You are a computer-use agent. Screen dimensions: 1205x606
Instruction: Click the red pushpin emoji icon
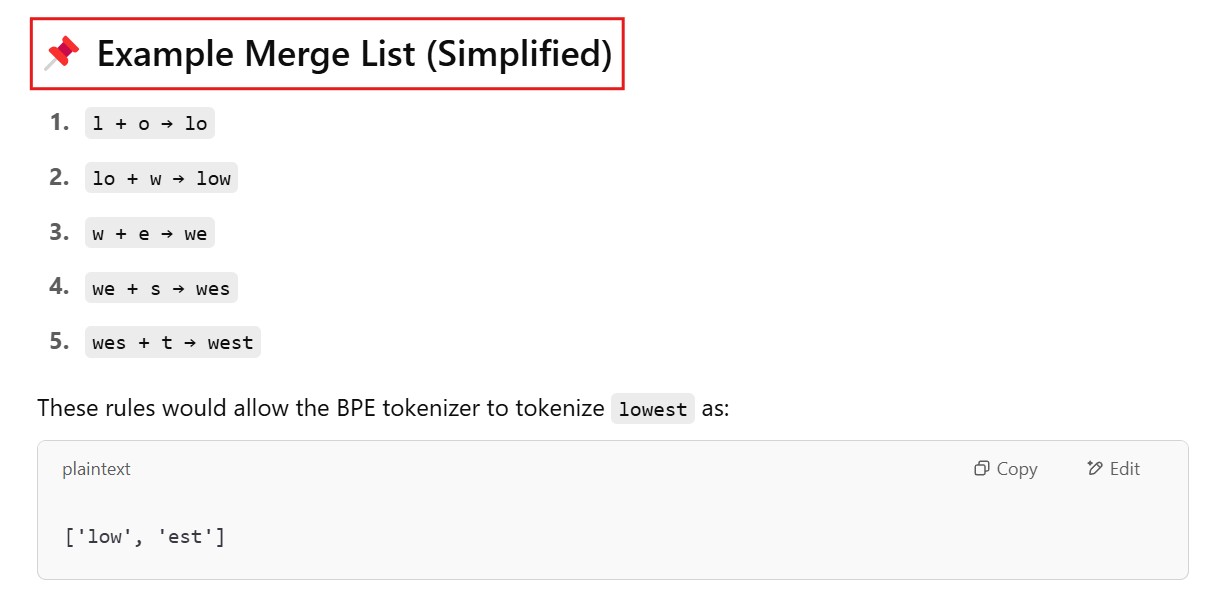(62, 53)
